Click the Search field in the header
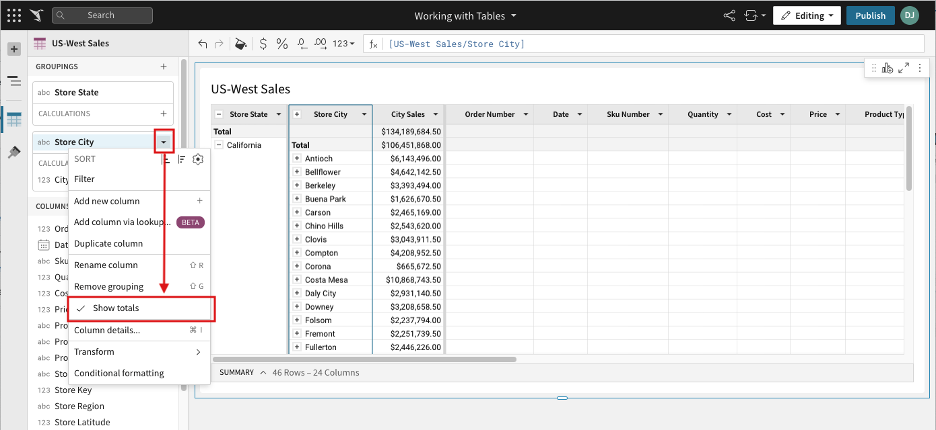The image size is (936, 430). click(102, 16)
